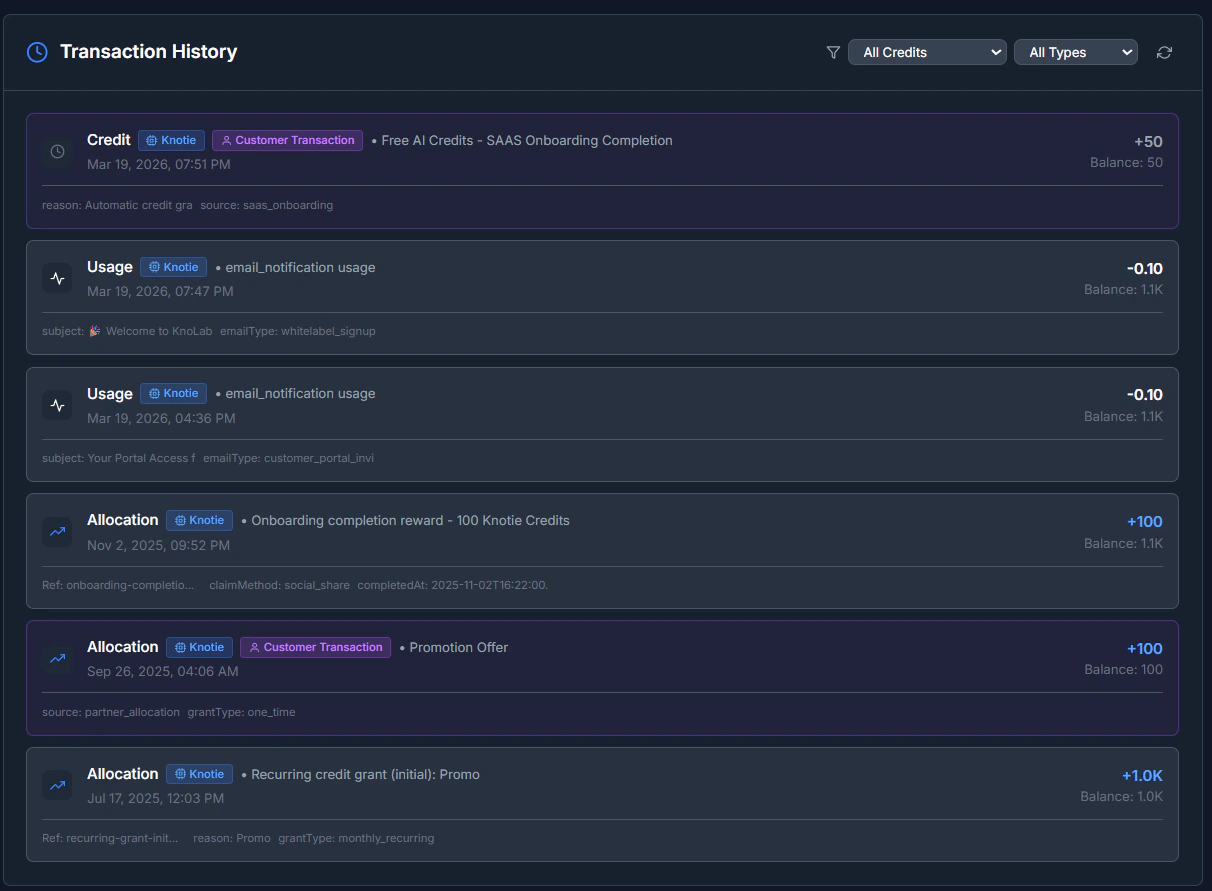Open the All Credits dropdown
This screenshot has width=1212, height=891.
[x=925, y=52]
